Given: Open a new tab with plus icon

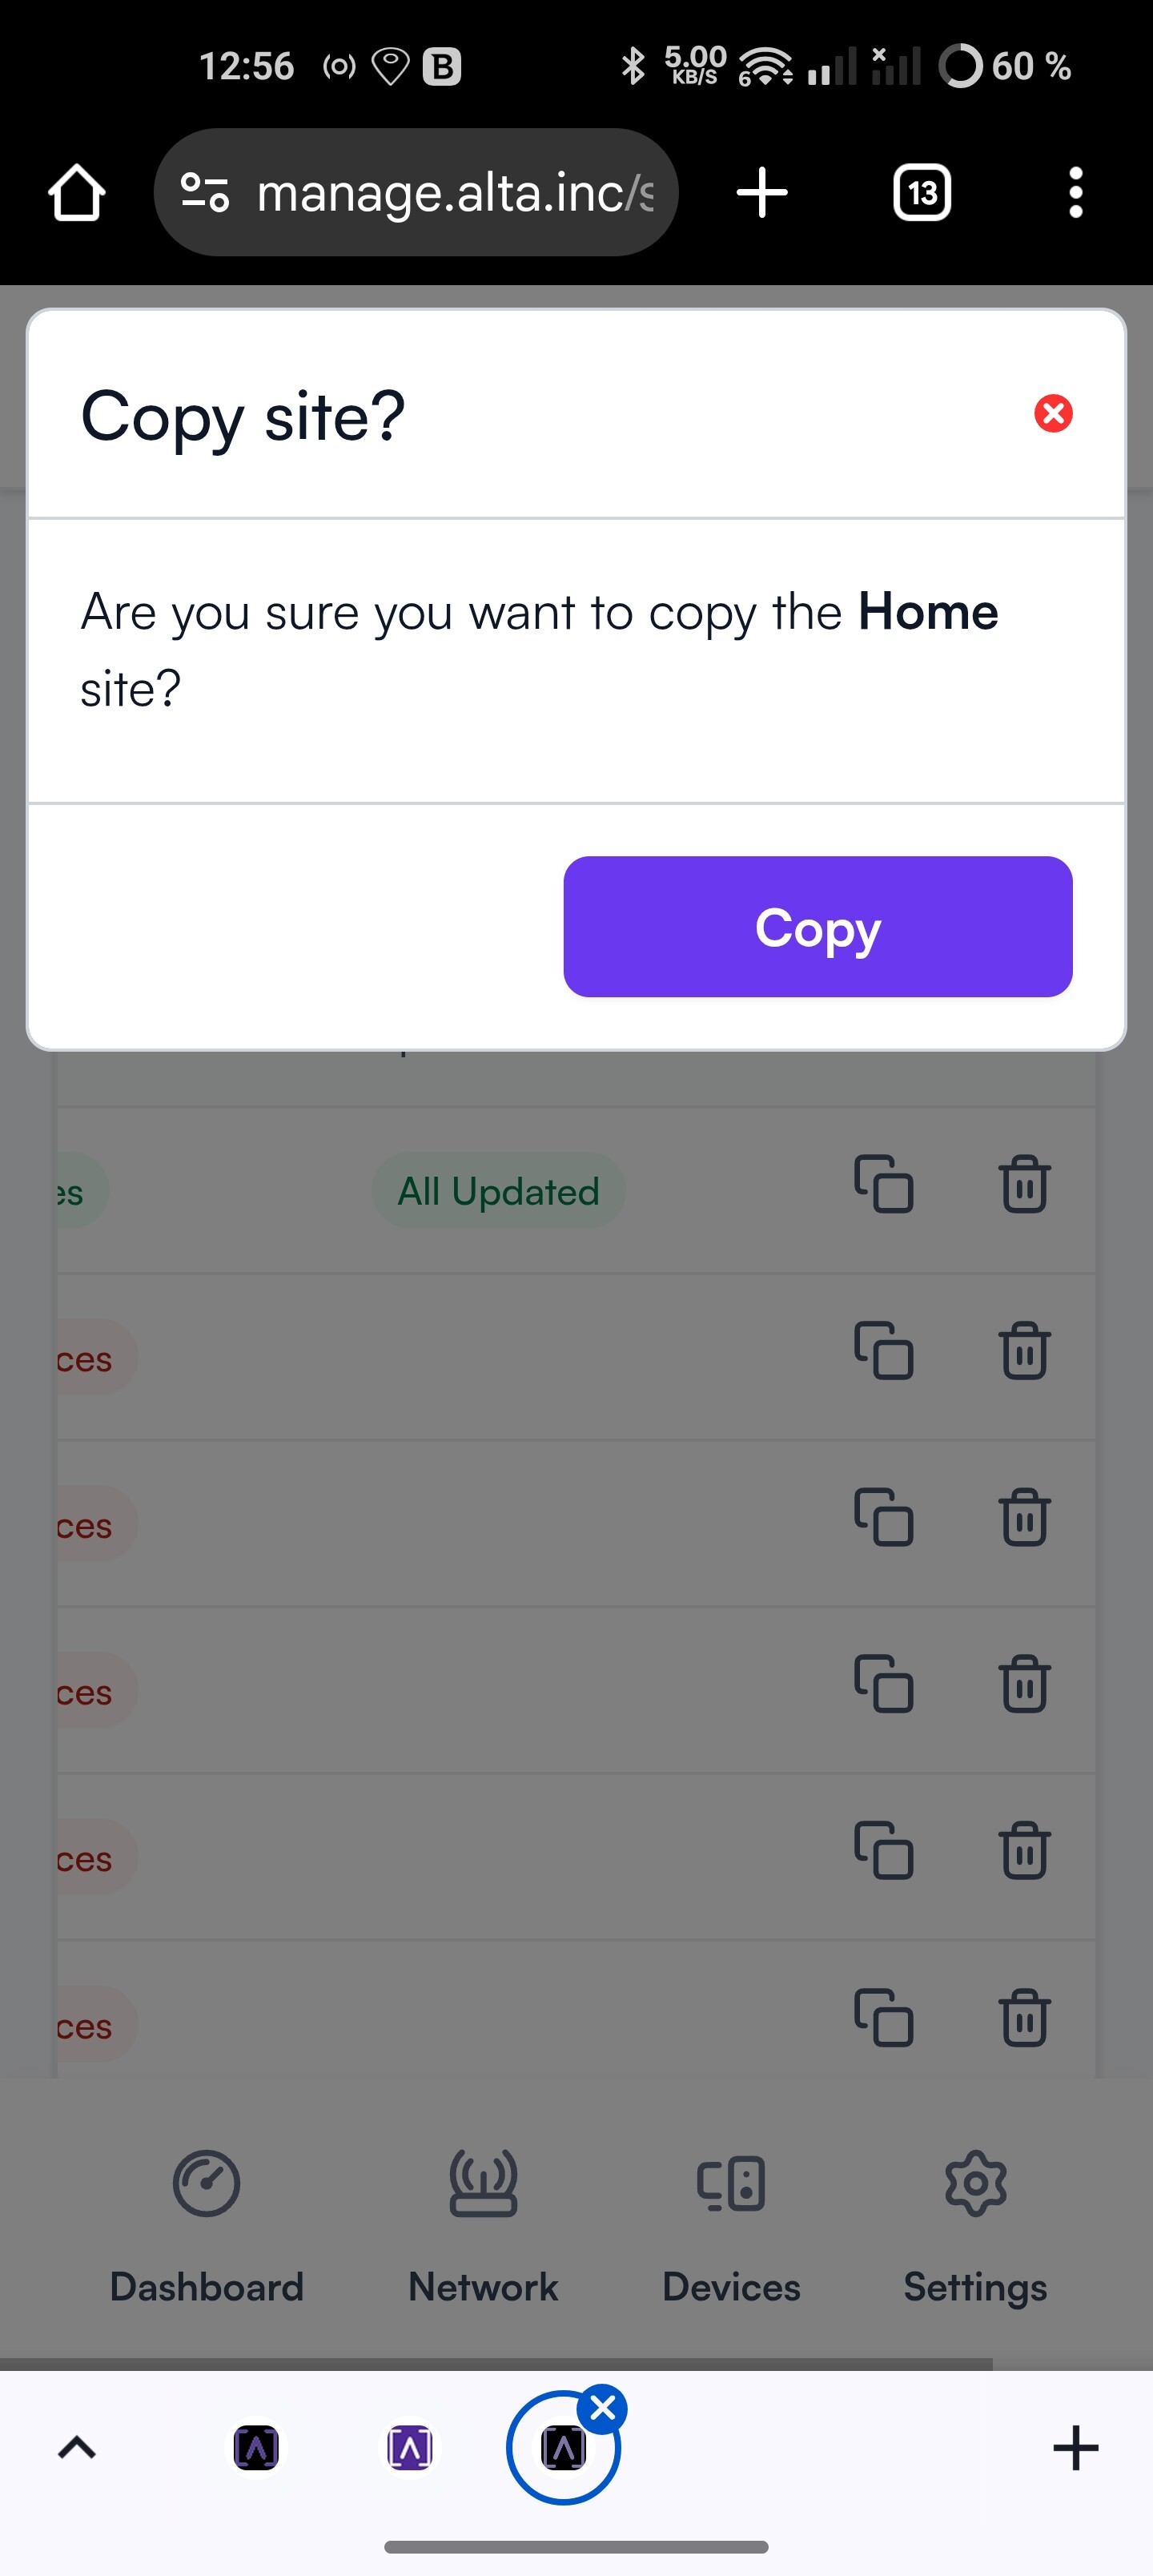Looking at the screenshot, I should point(762,192).
